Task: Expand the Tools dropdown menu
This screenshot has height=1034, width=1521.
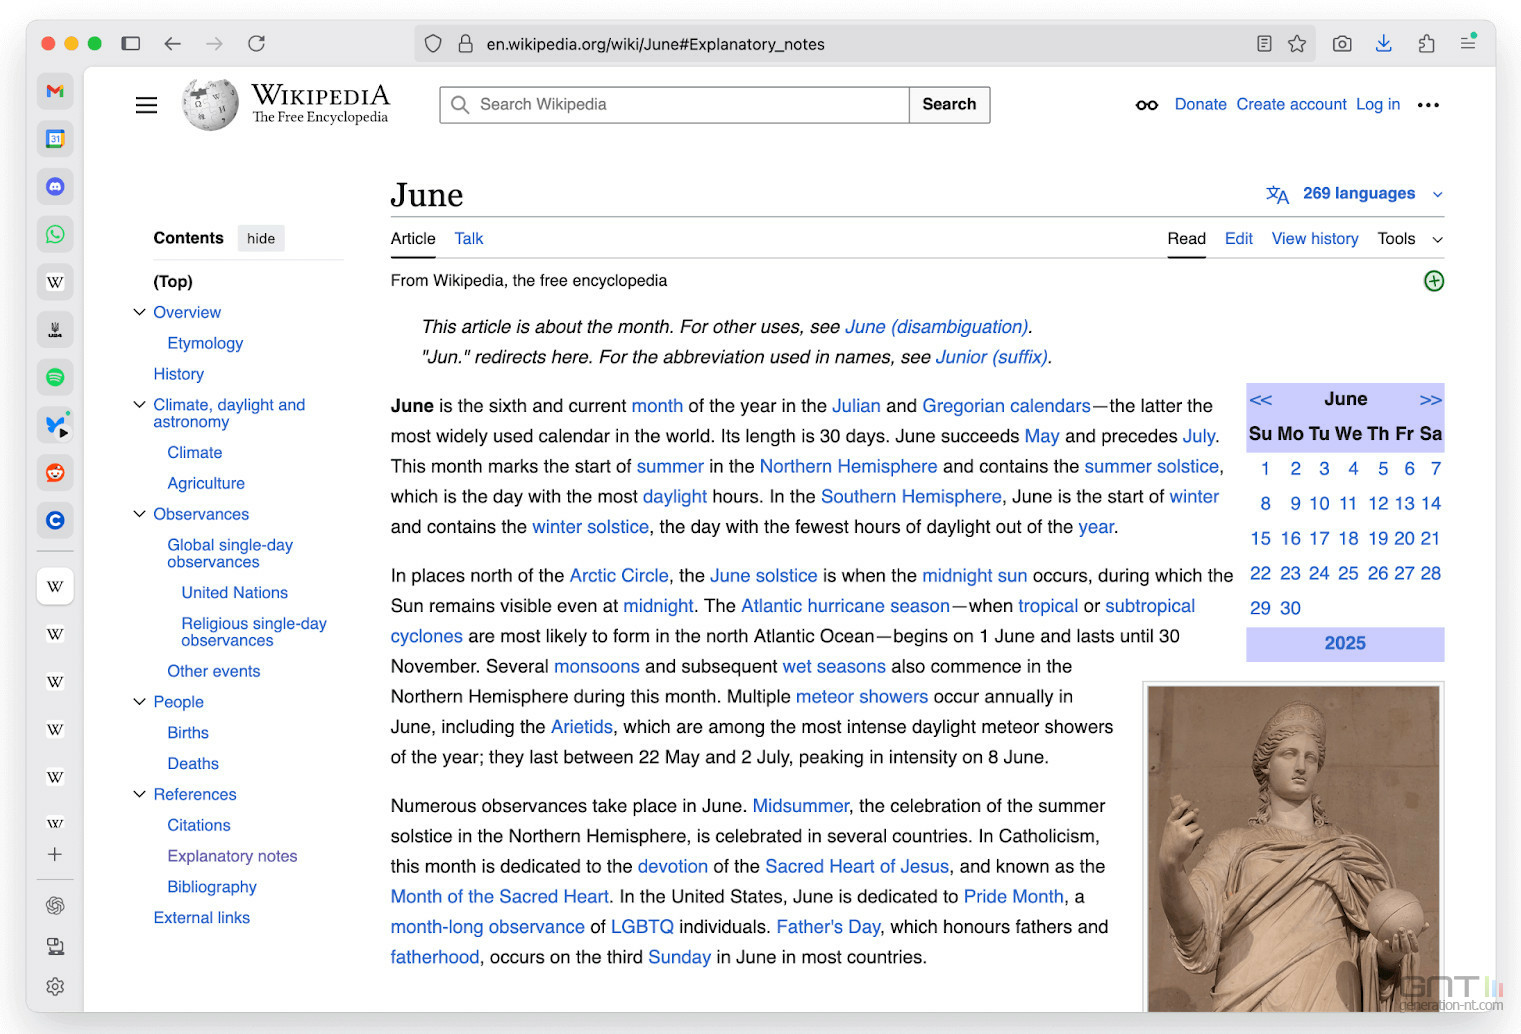Action: (x=1410, y=239)
